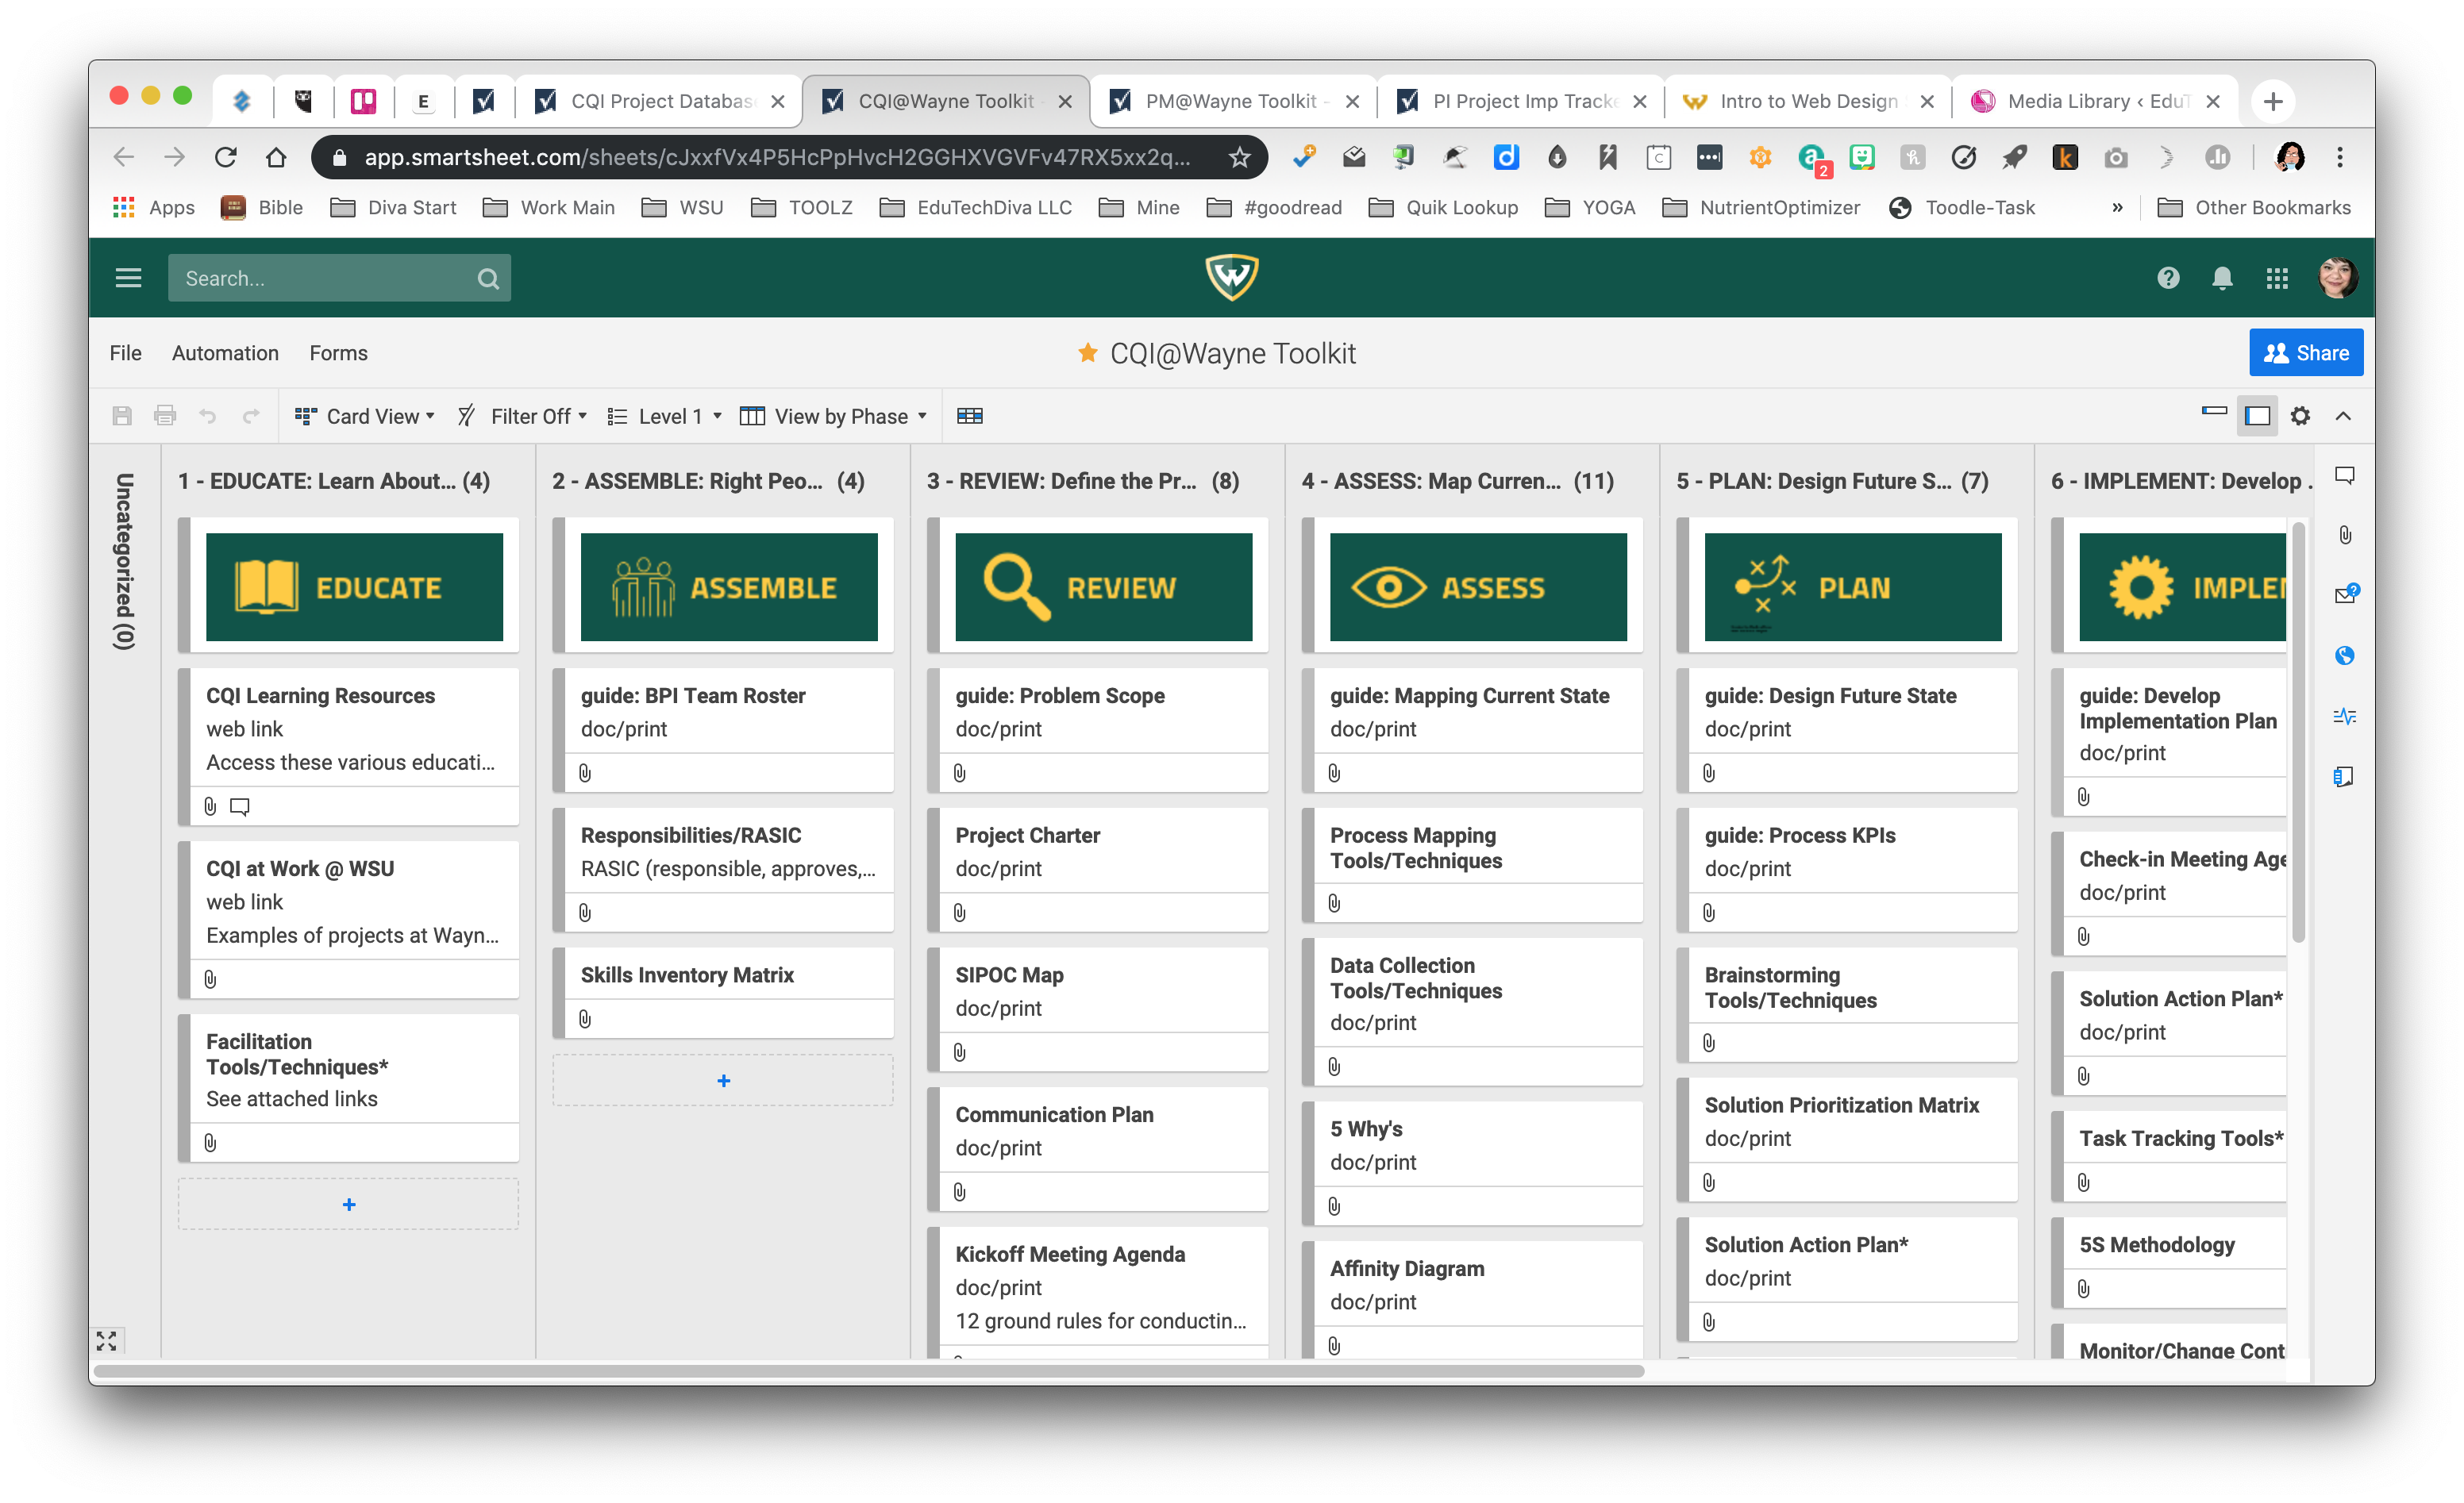This screenshot has height=1503, width=2464.
Task: Switch to full card view
Action: tap(2257, 416)
